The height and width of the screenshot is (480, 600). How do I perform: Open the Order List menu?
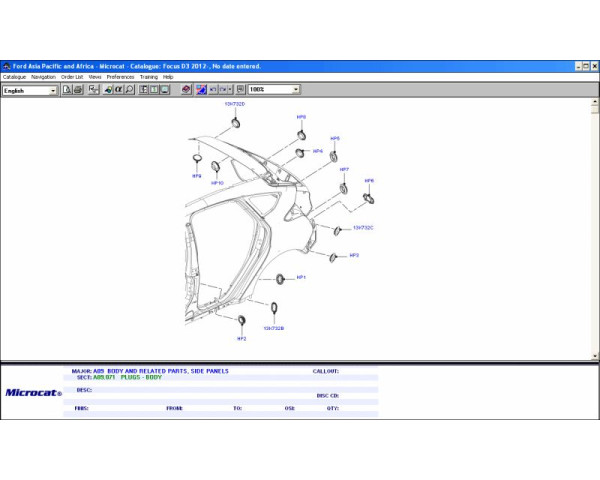(x=72, y=76)
